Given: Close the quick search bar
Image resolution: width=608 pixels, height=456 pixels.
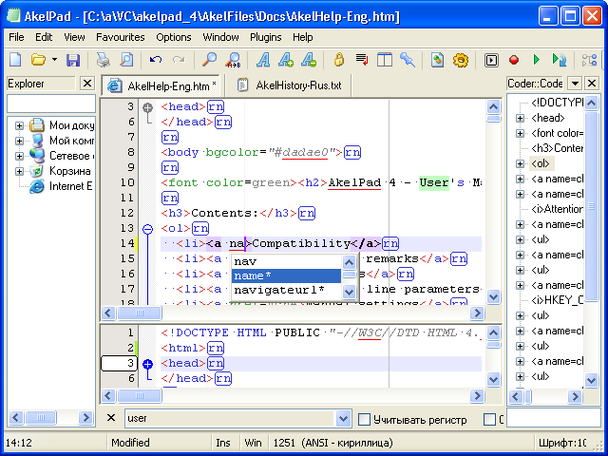Looking at the screenshot, I should pos(111,418).
